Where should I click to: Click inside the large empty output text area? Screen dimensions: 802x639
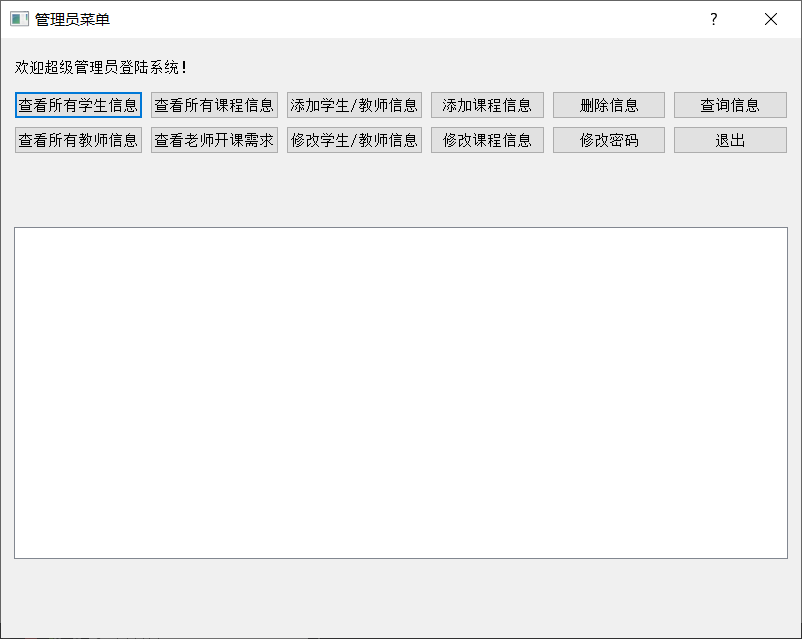(x=401, y=393)
